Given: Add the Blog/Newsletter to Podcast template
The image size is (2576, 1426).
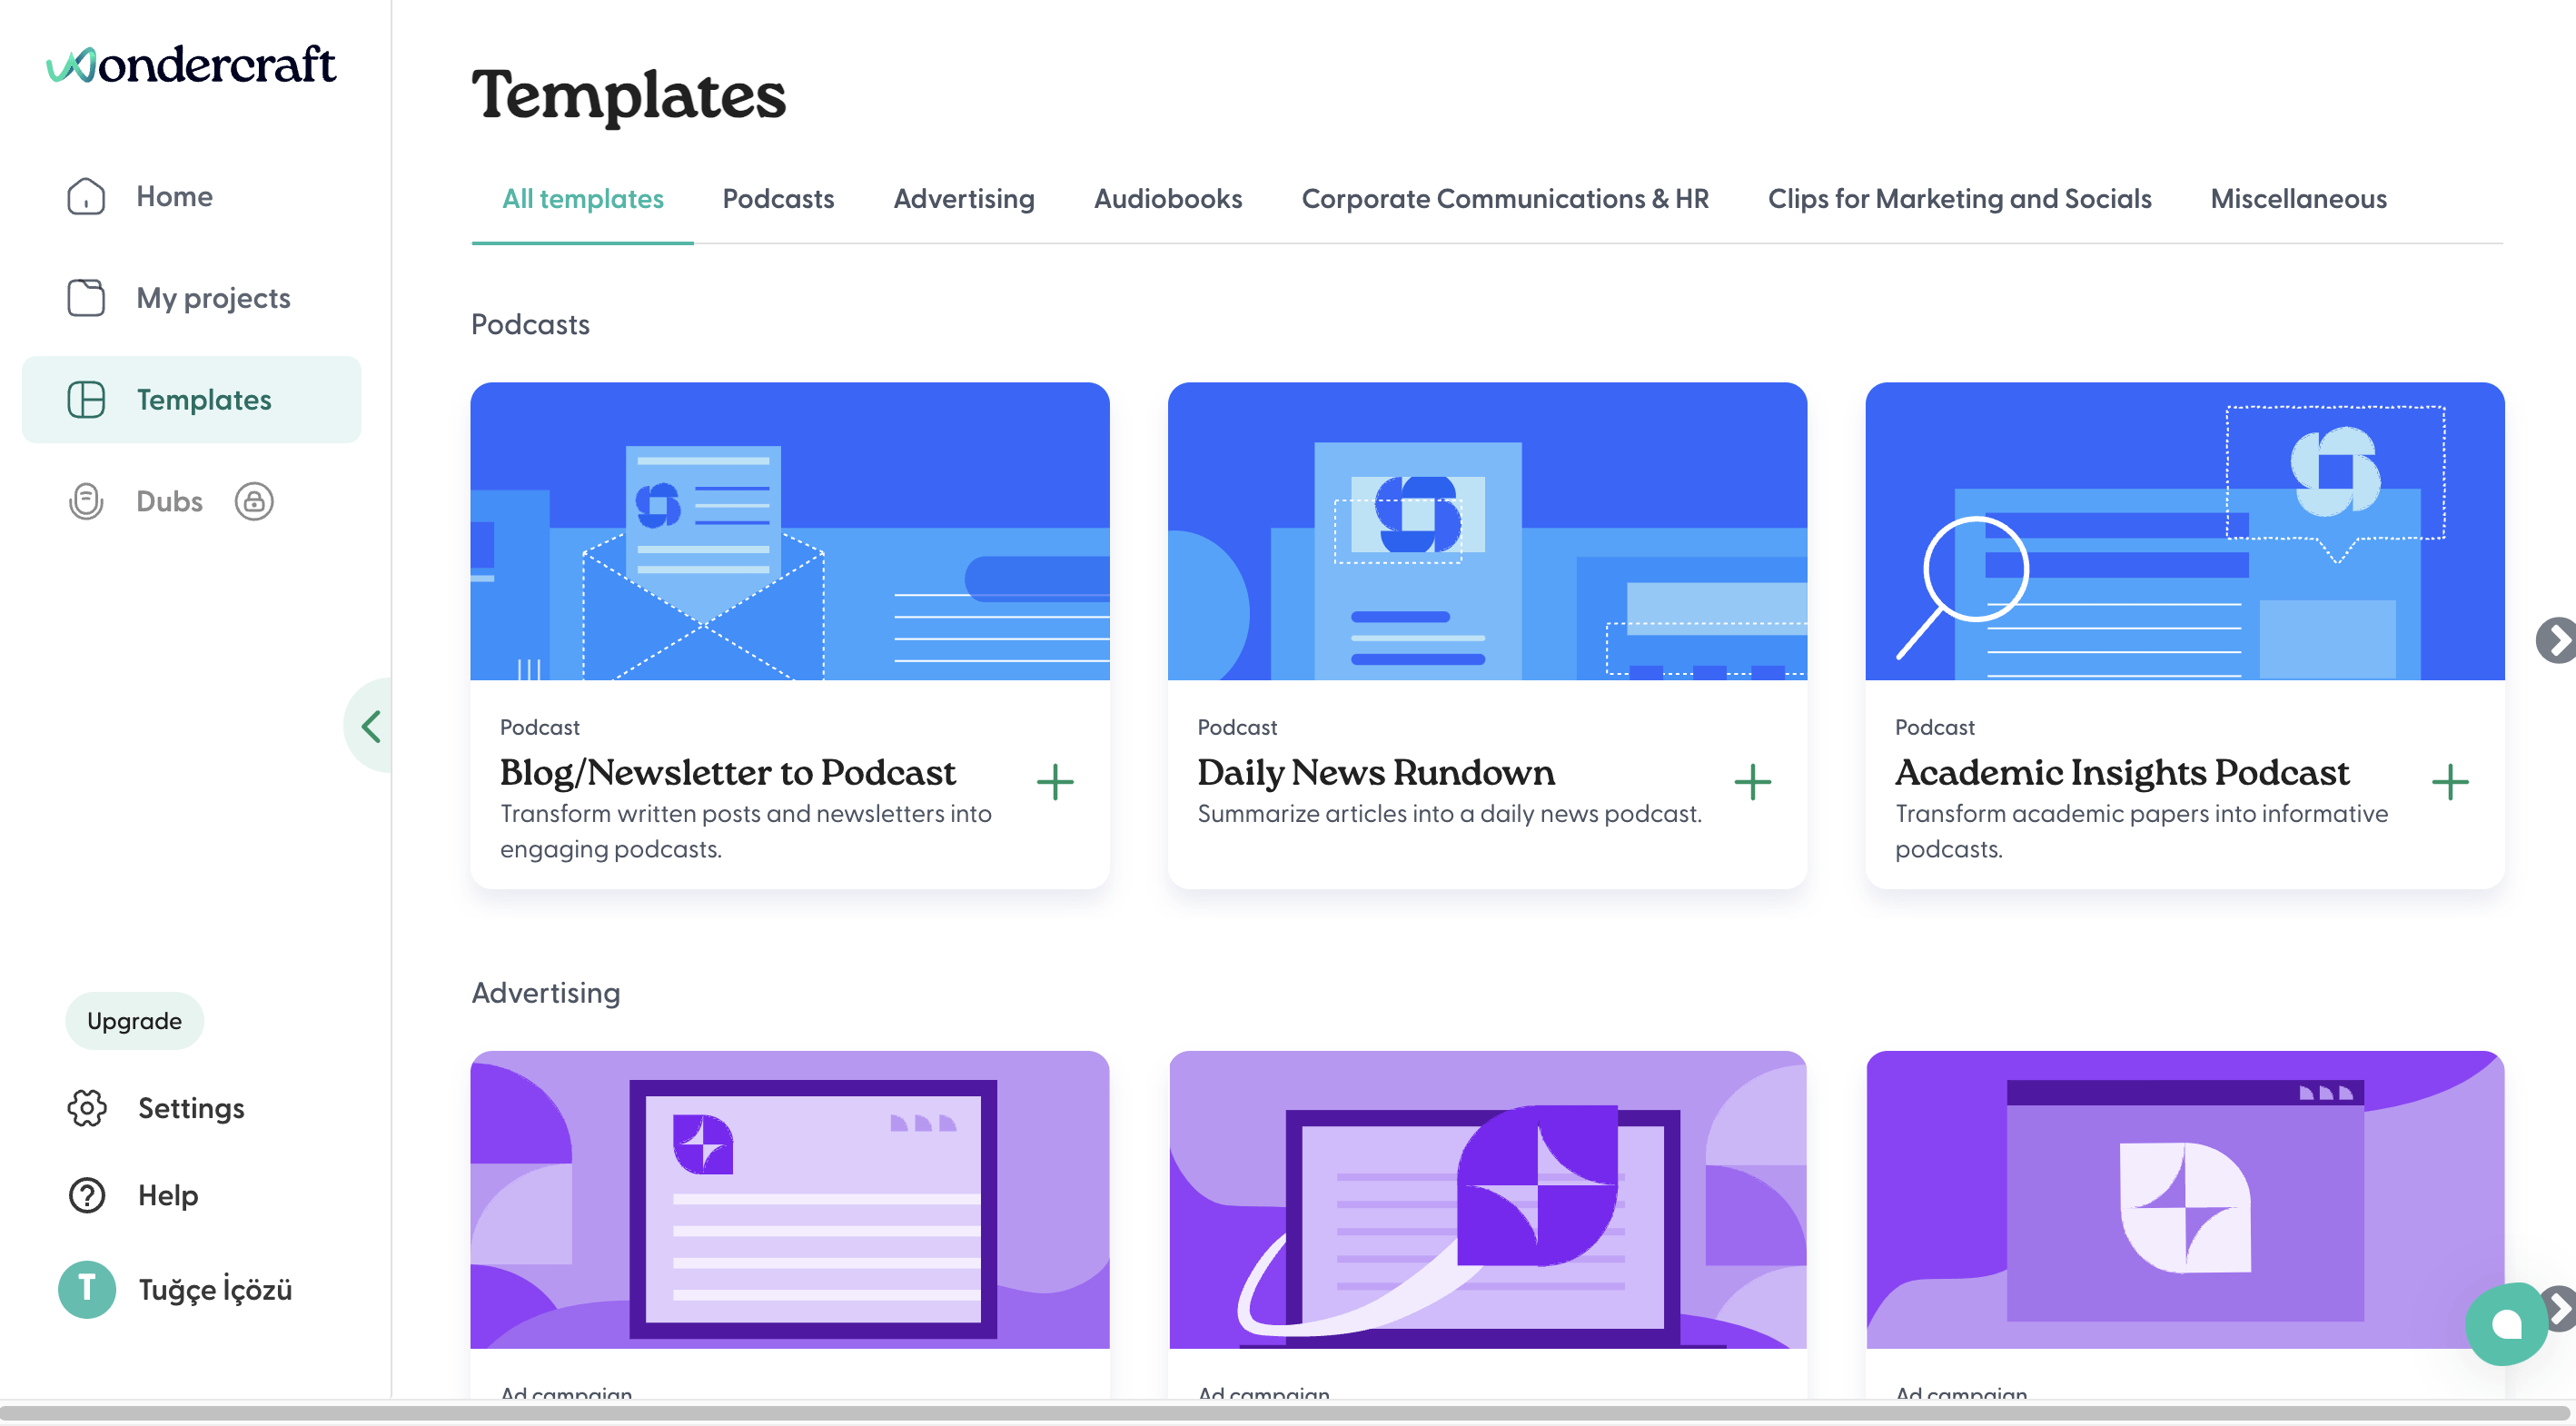Looking at the screenshot, I should point(1055,782).
